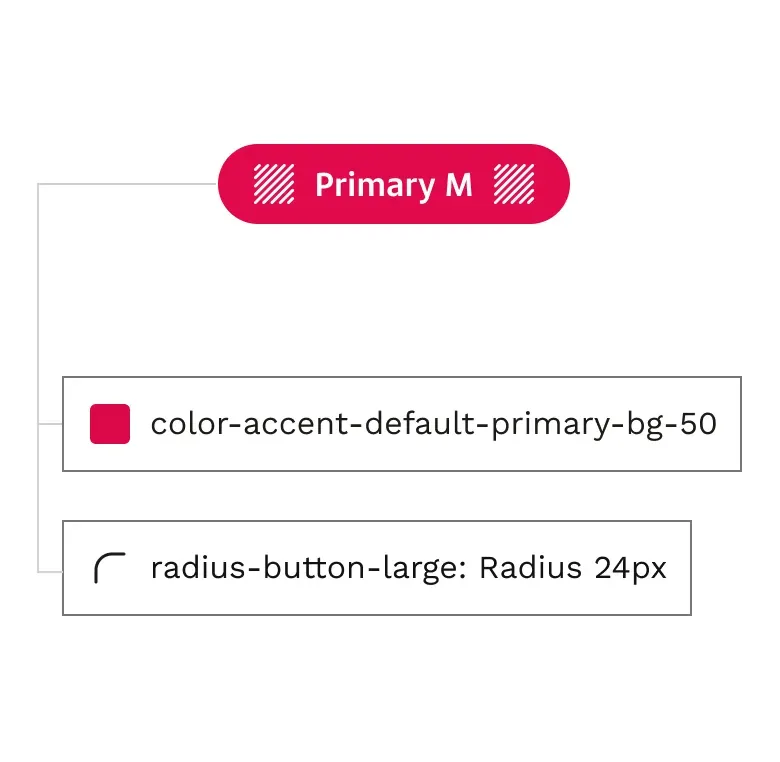Click the connector line leading to Primary M button

pos(127,184)
